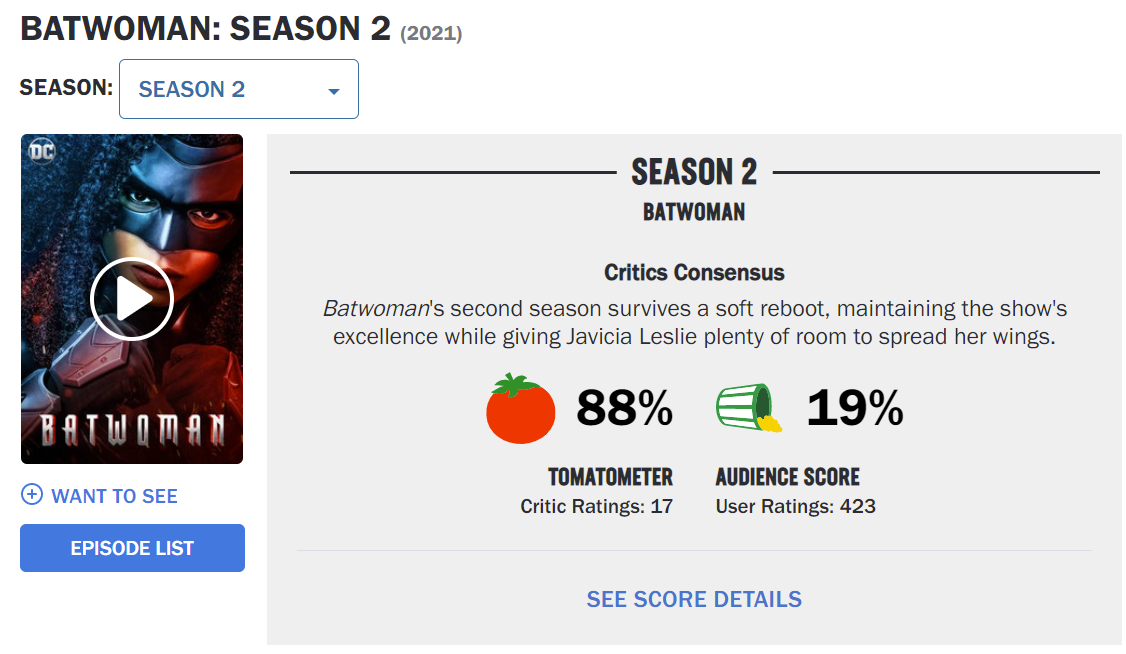Viewport: 1126px width, 654px height.
Task: Click the red tomato Tomatometer icon
Action: click(520, 408)
